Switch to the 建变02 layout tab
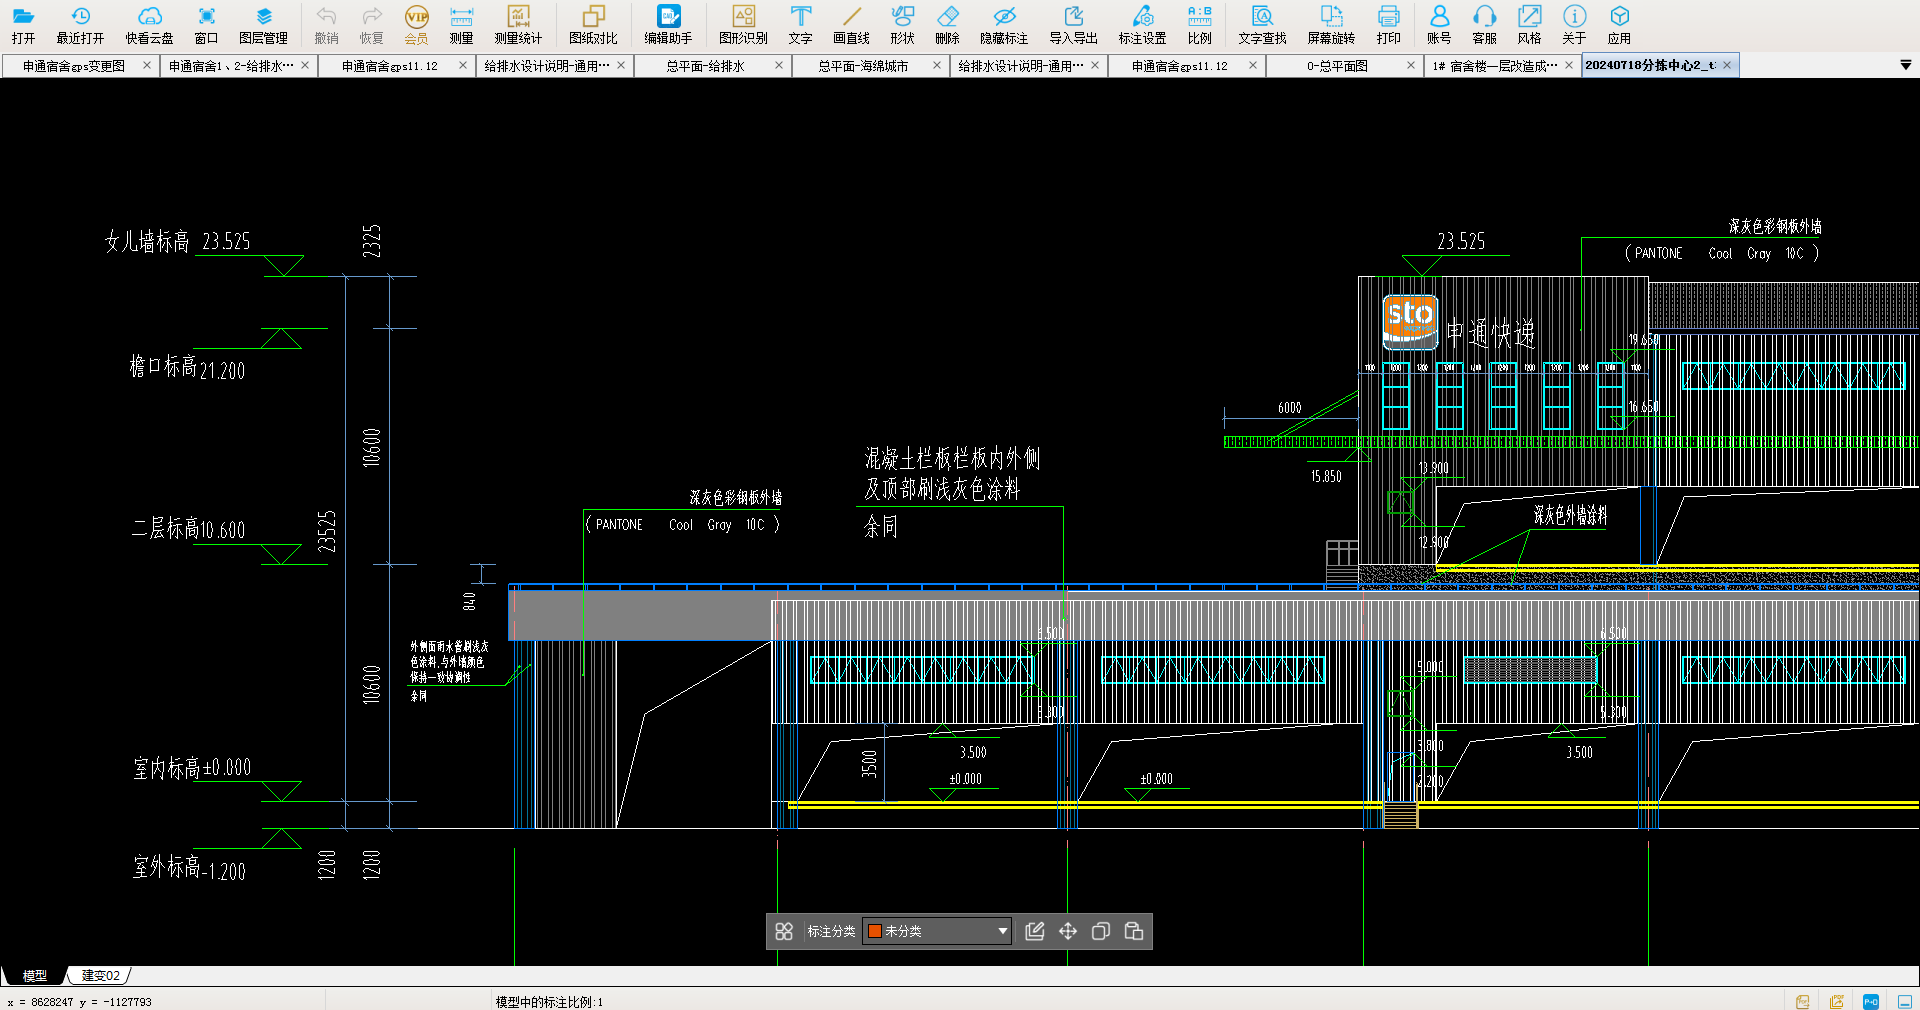Screen dimensions: 1920x1010 (100, 975)
